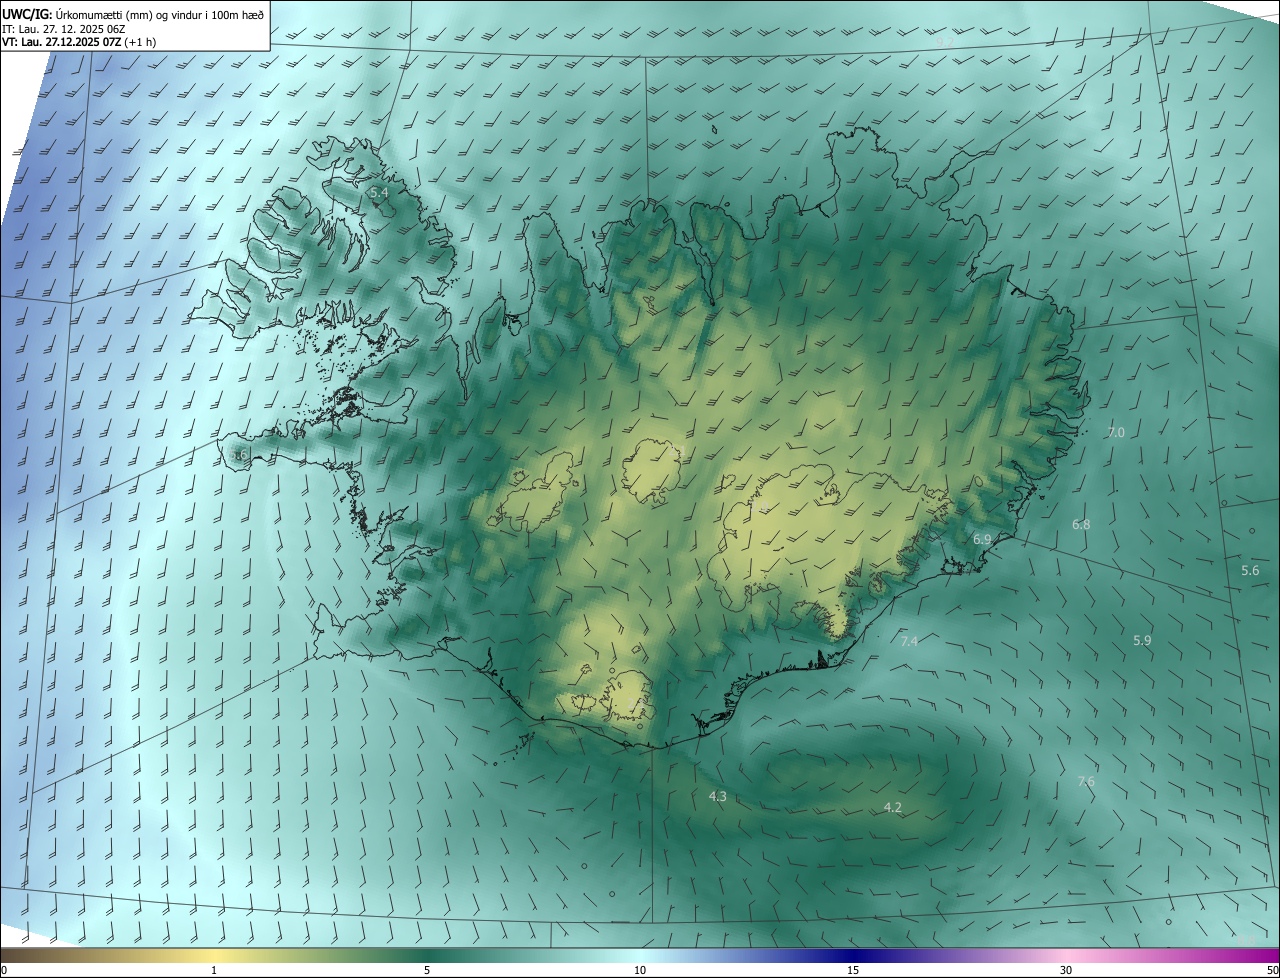Select the 15 tick label on the color scale
The width and height of the screenshot is (1280, 978).
tap(853, 970)
